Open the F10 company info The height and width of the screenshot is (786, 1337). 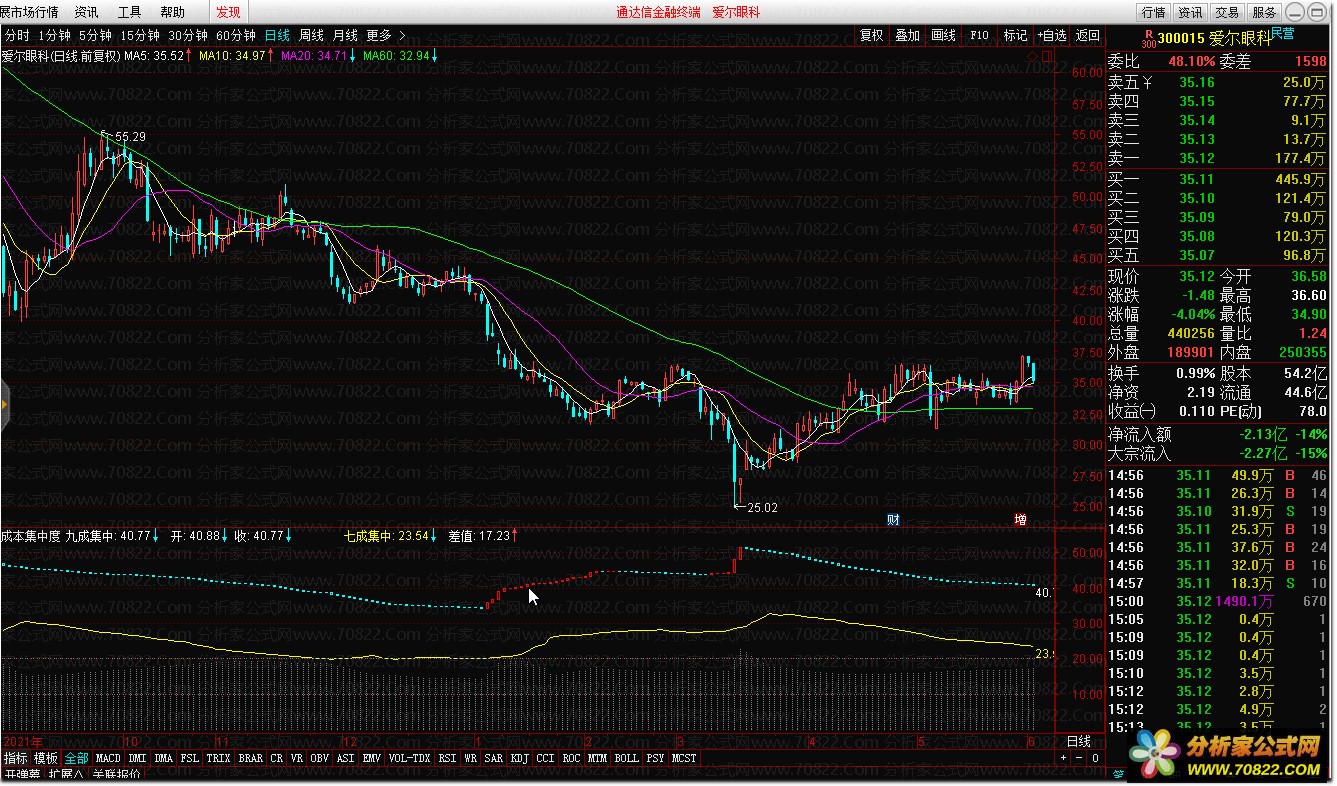point(979,35)
